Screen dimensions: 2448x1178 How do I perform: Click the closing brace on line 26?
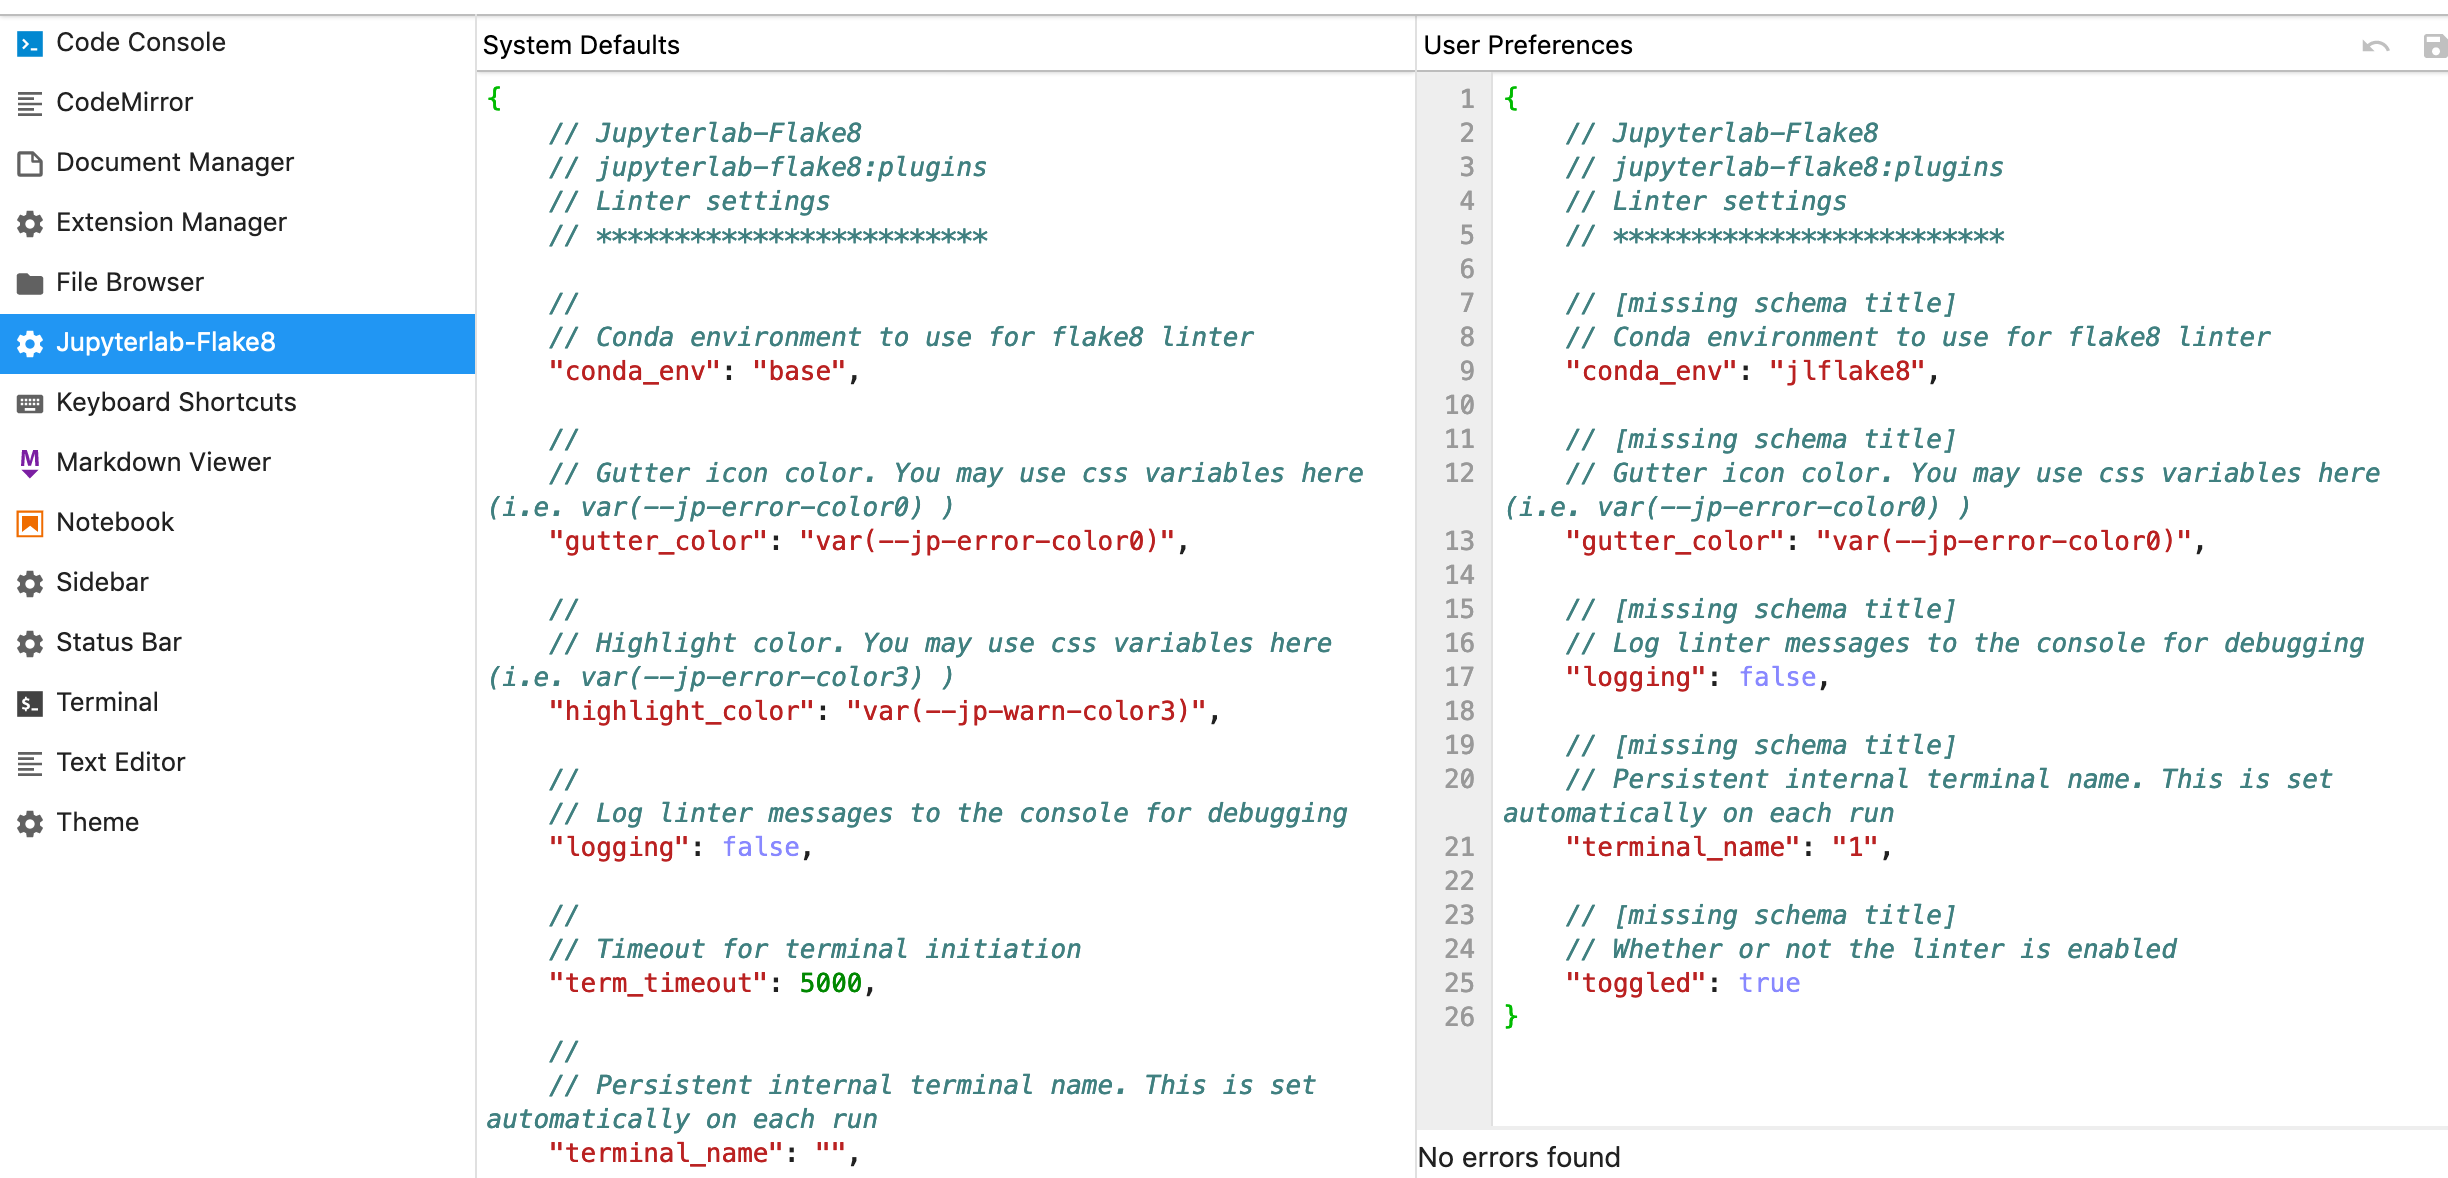(x=1511, y=1017)
